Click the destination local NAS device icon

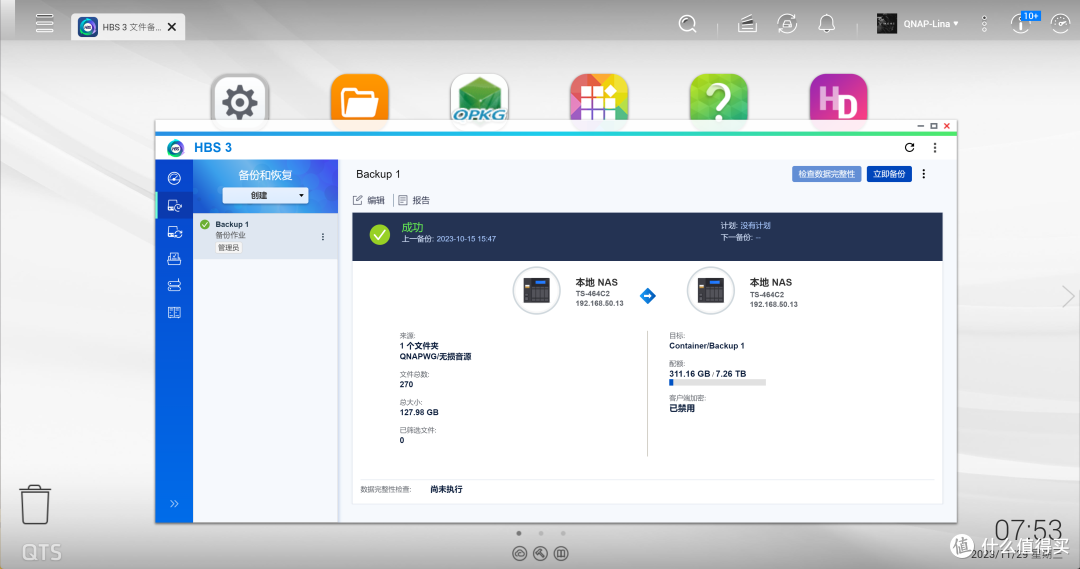click(711, 291)
